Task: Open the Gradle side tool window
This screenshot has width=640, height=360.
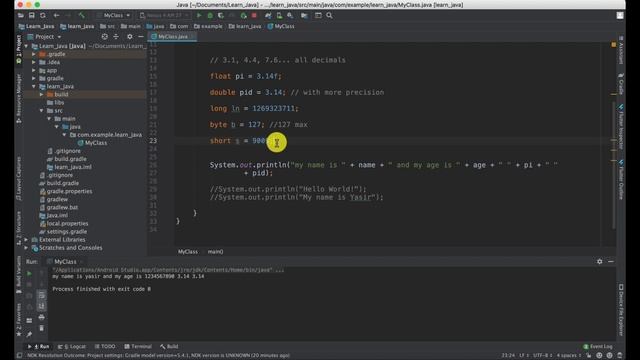Action: pyautogui.click(x=621, y=84)
